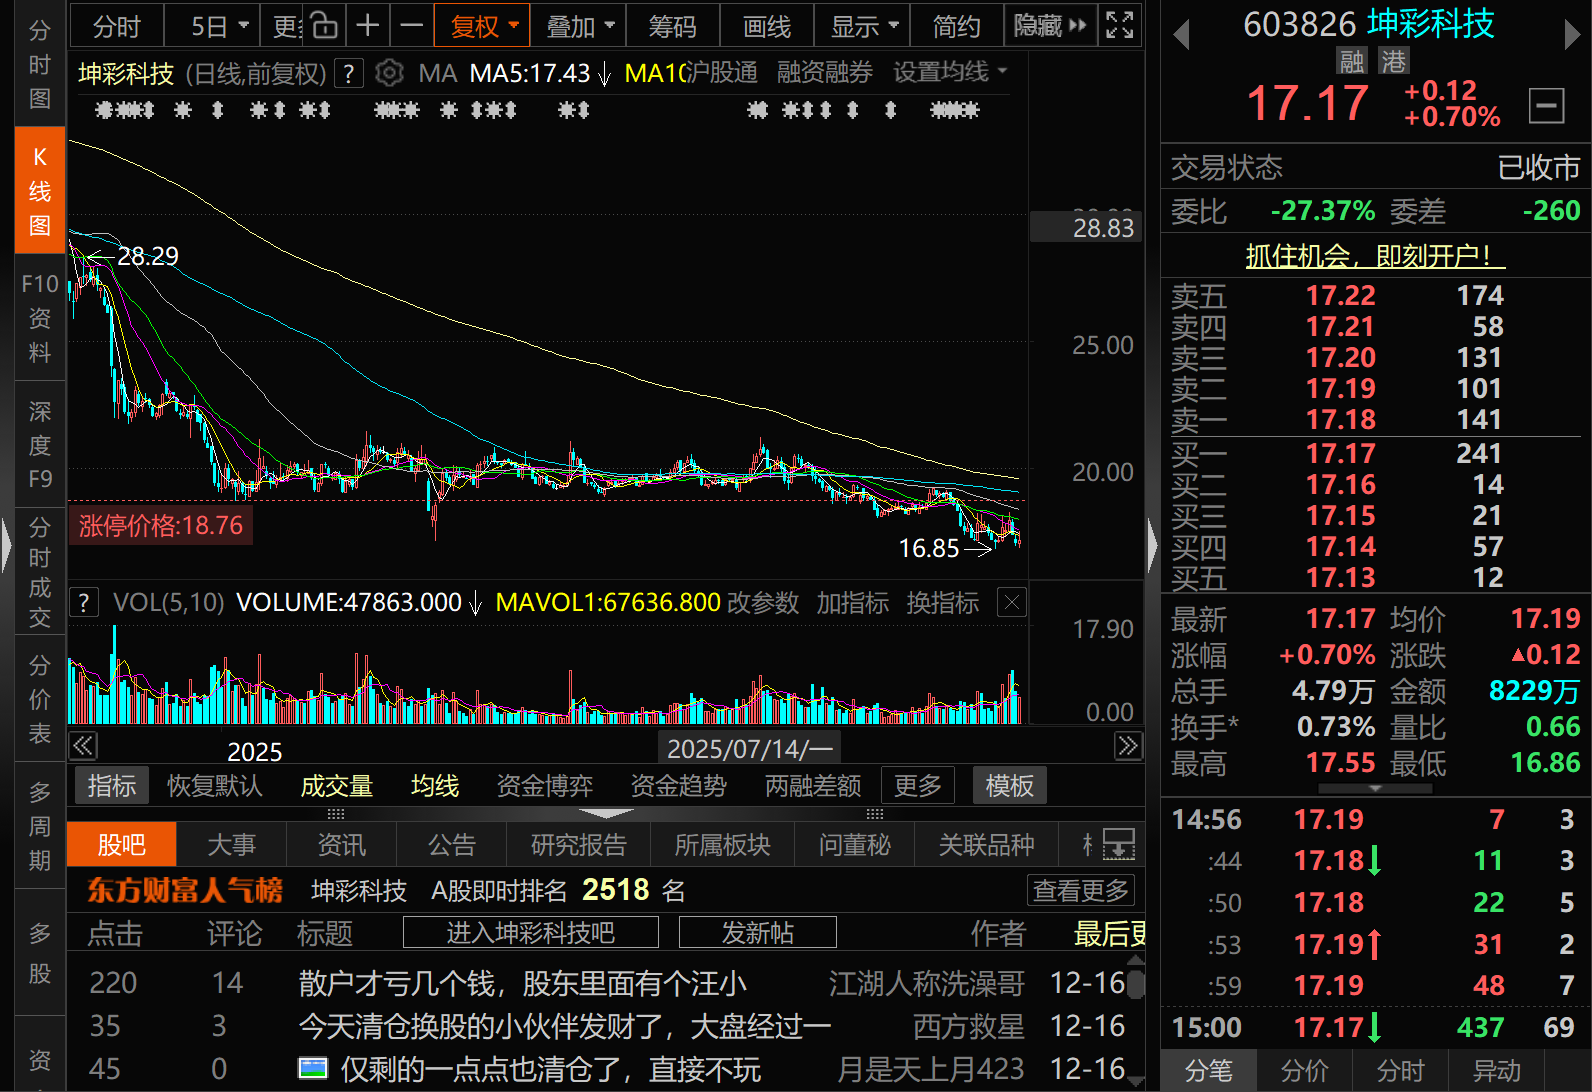Open the 5日 period dropdown

[211, 26]
